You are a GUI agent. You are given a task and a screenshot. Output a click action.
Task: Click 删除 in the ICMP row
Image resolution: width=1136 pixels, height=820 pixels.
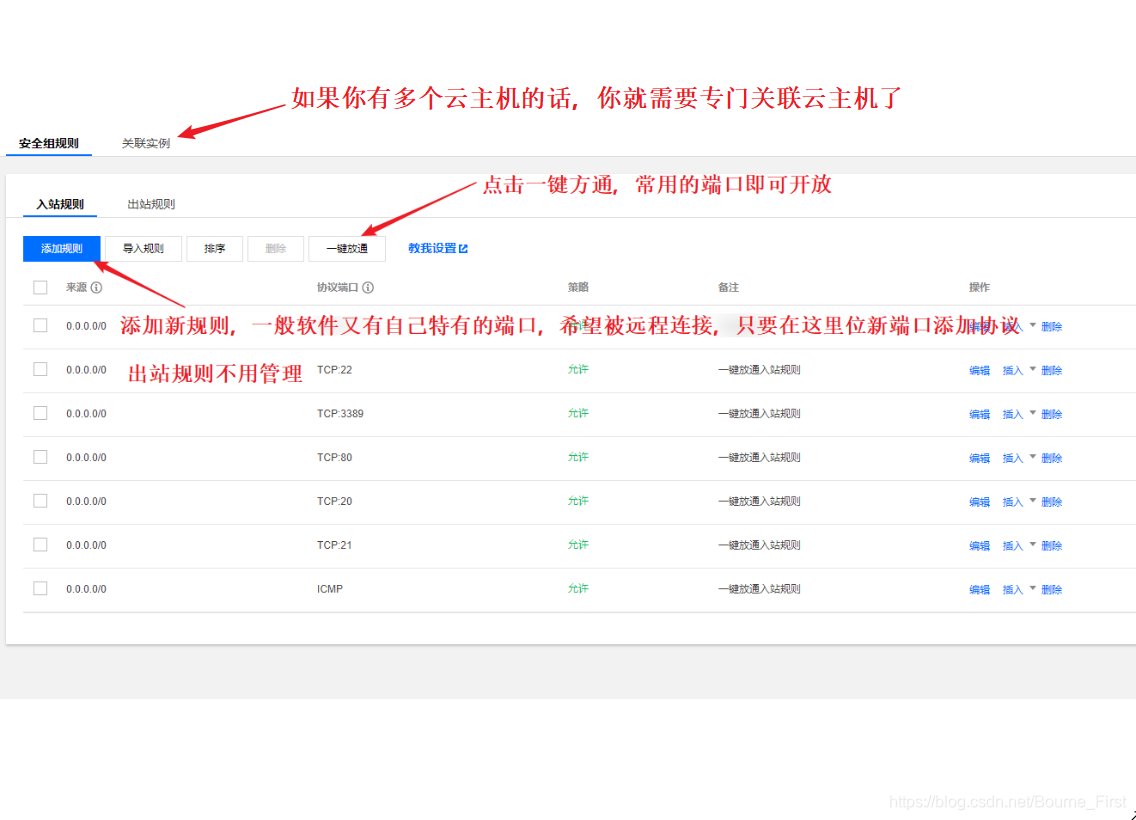(x=1051, y=590)
